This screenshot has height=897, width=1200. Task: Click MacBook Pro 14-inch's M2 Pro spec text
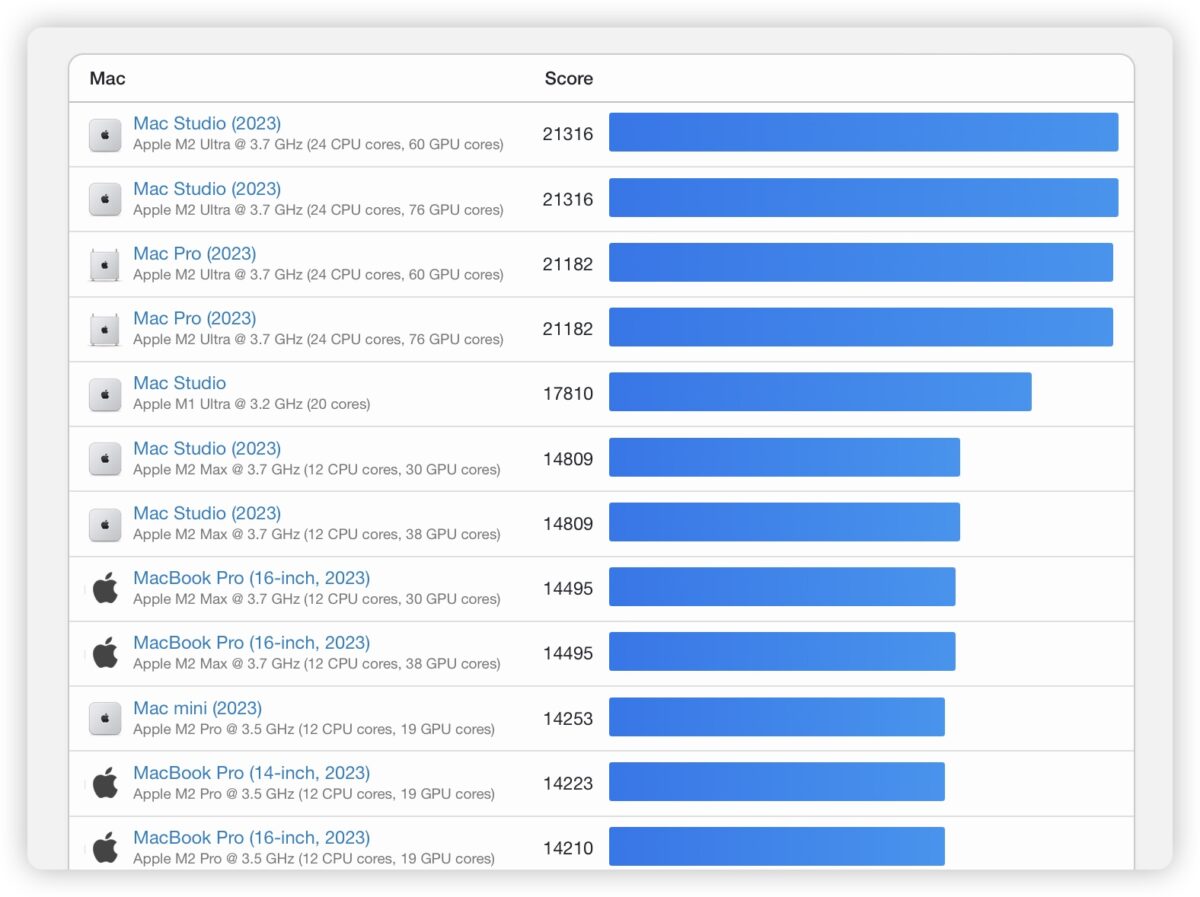click(314, 794)
